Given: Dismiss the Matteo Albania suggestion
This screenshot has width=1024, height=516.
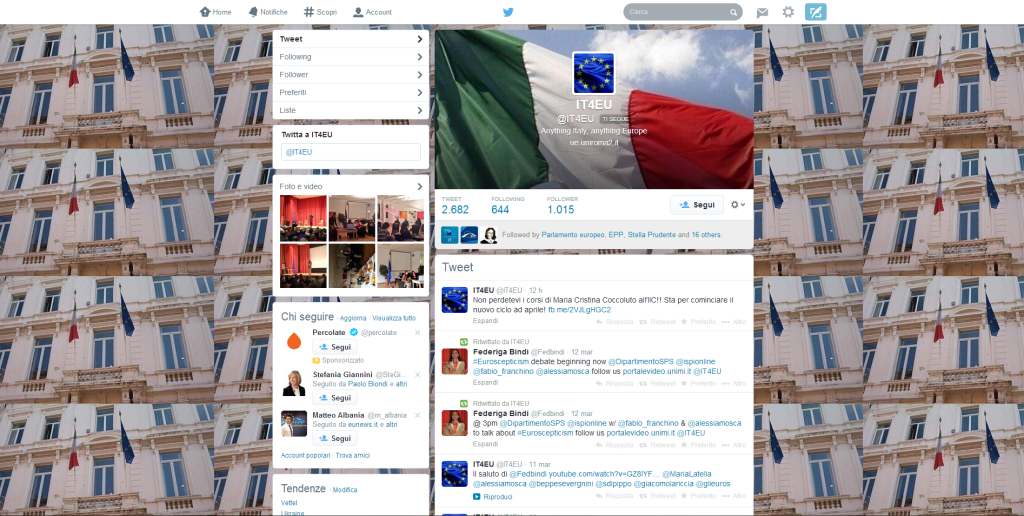Looking at the screenshot, I should click(x=417, y=415).
